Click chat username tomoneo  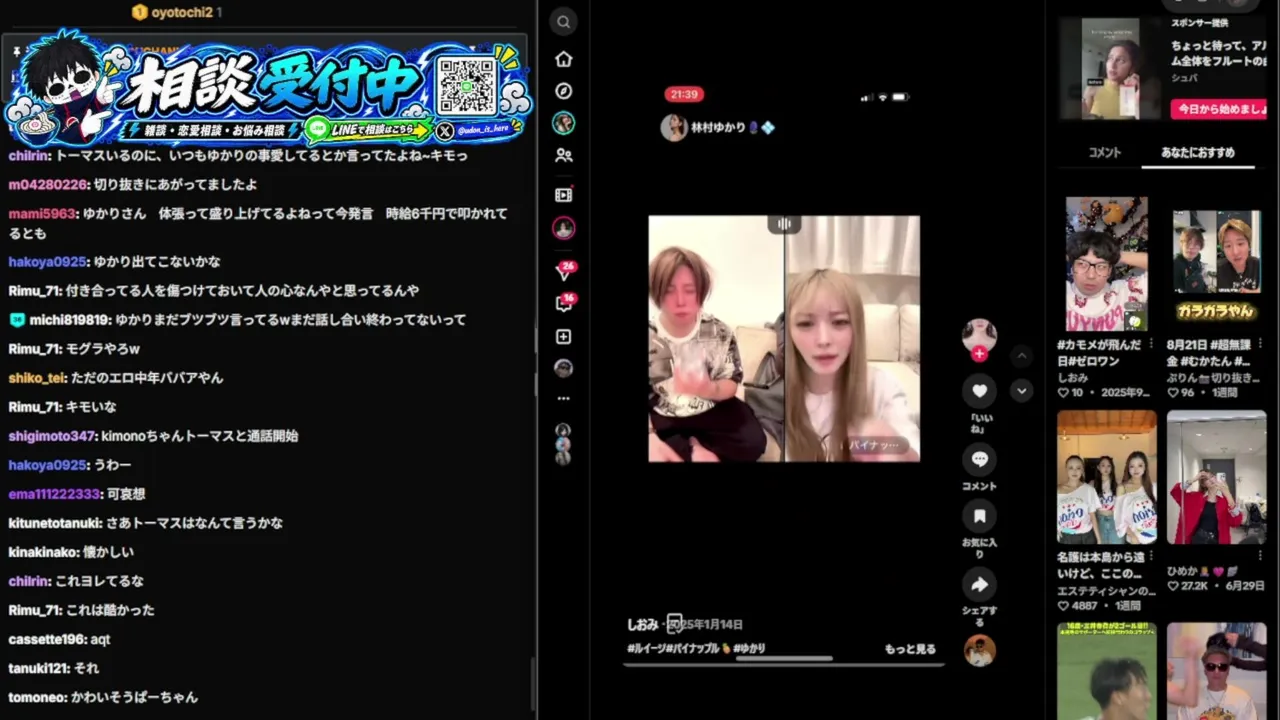click(x=37, y=697)
